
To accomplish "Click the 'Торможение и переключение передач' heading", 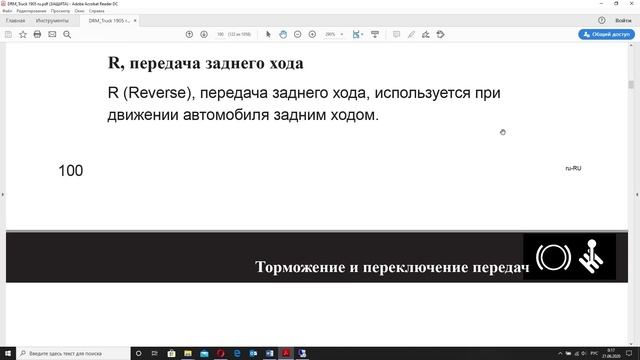I will (x=392, y=267).
